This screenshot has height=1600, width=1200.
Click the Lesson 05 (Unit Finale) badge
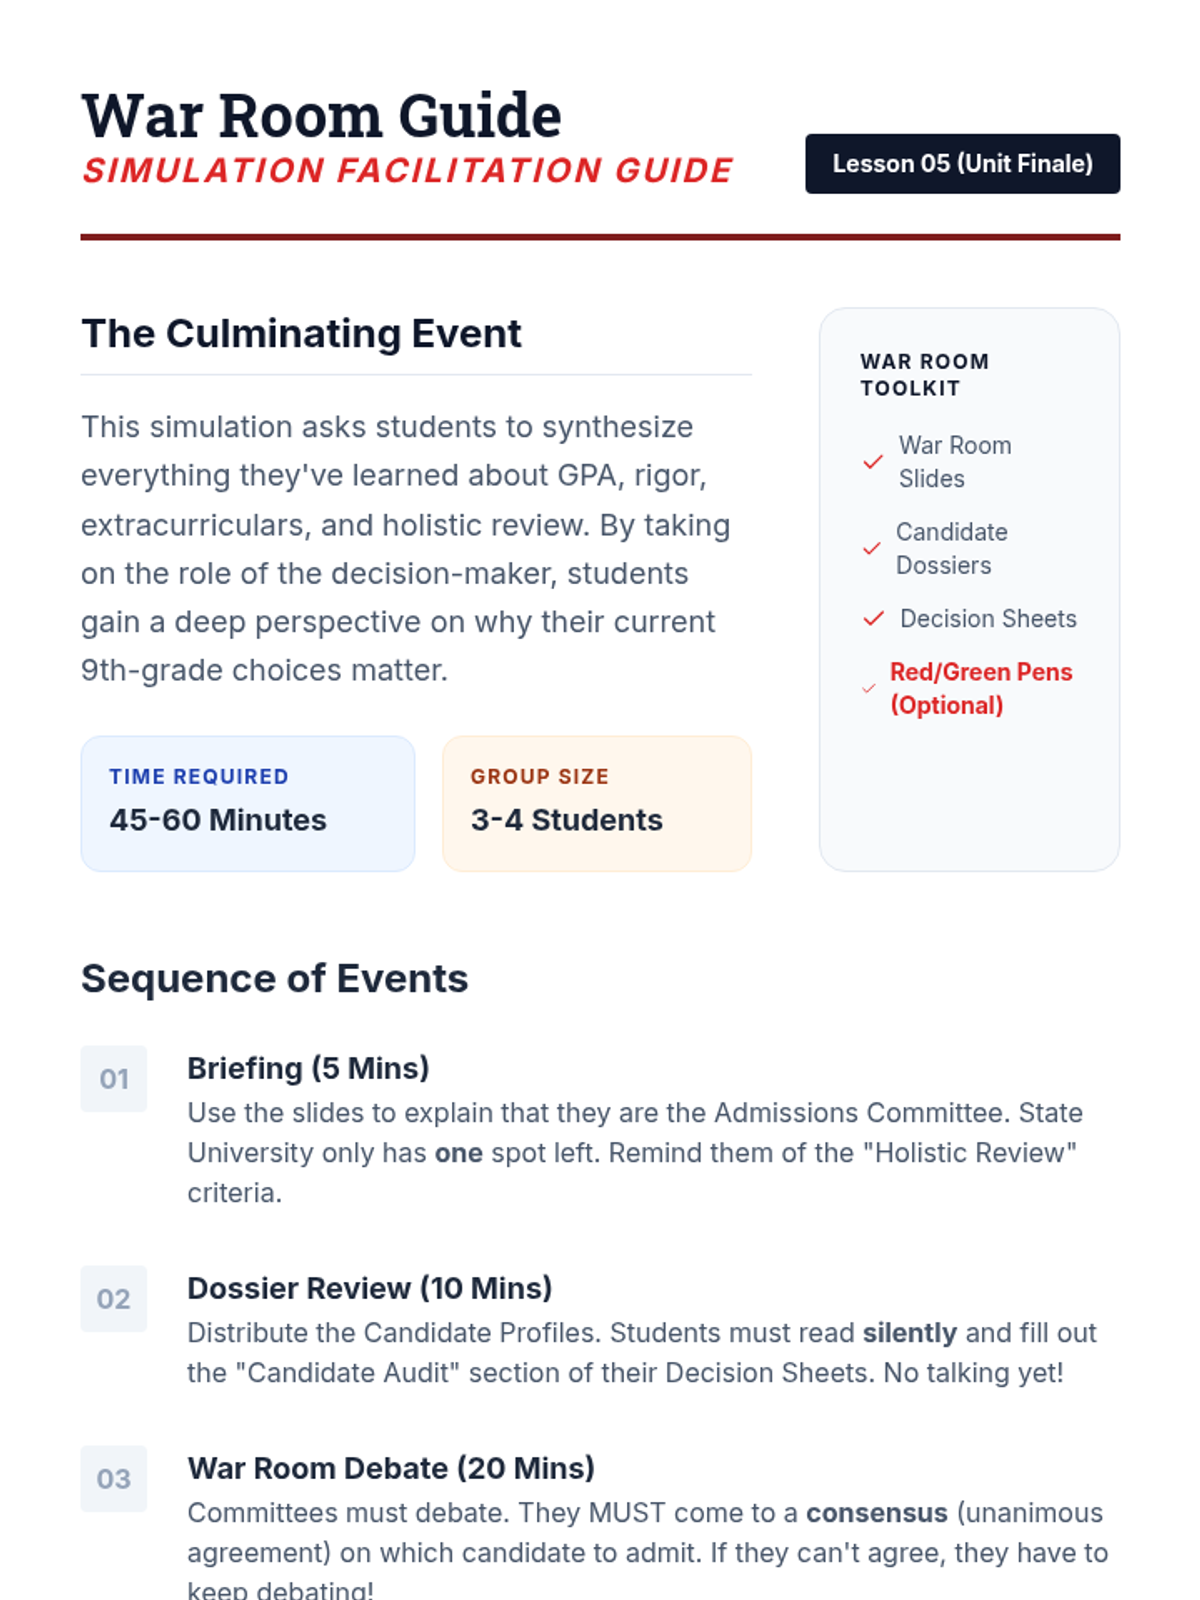(962, 164)
